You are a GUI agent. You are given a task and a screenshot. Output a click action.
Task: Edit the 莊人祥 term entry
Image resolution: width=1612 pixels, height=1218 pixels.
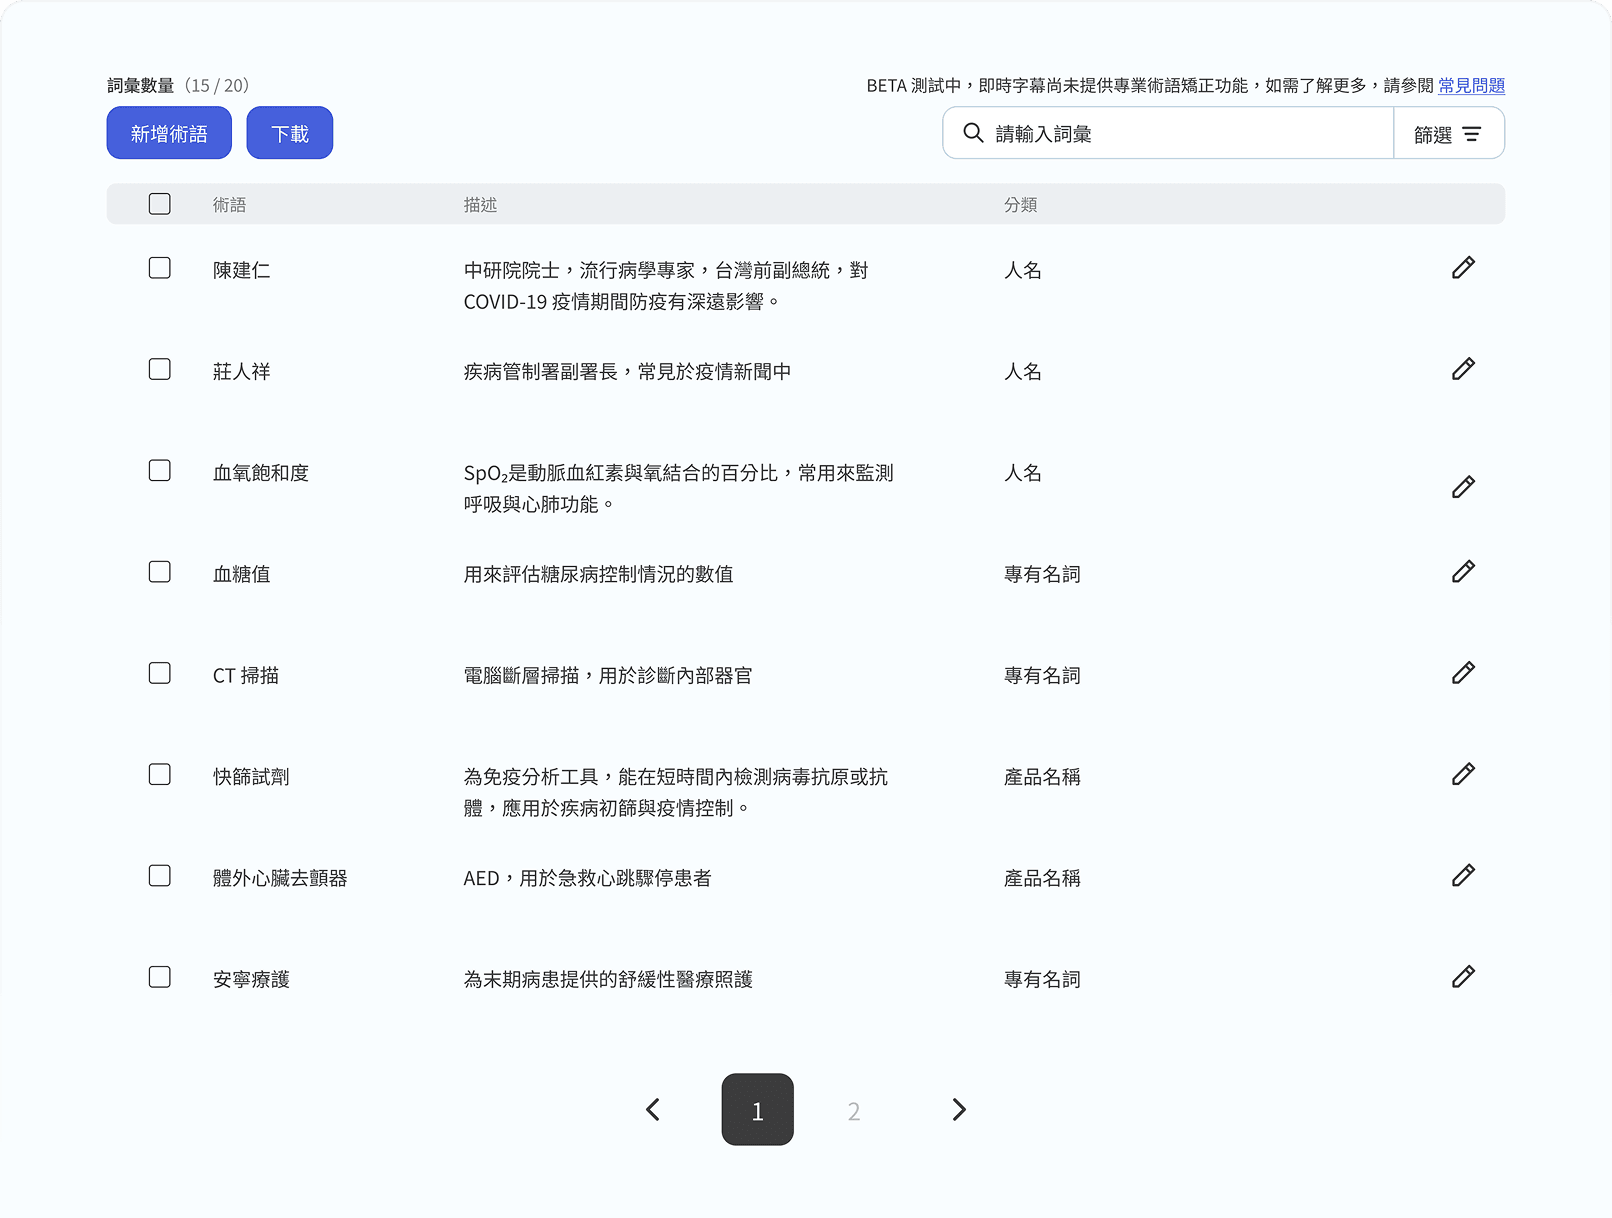click(x=1463, y=368)
